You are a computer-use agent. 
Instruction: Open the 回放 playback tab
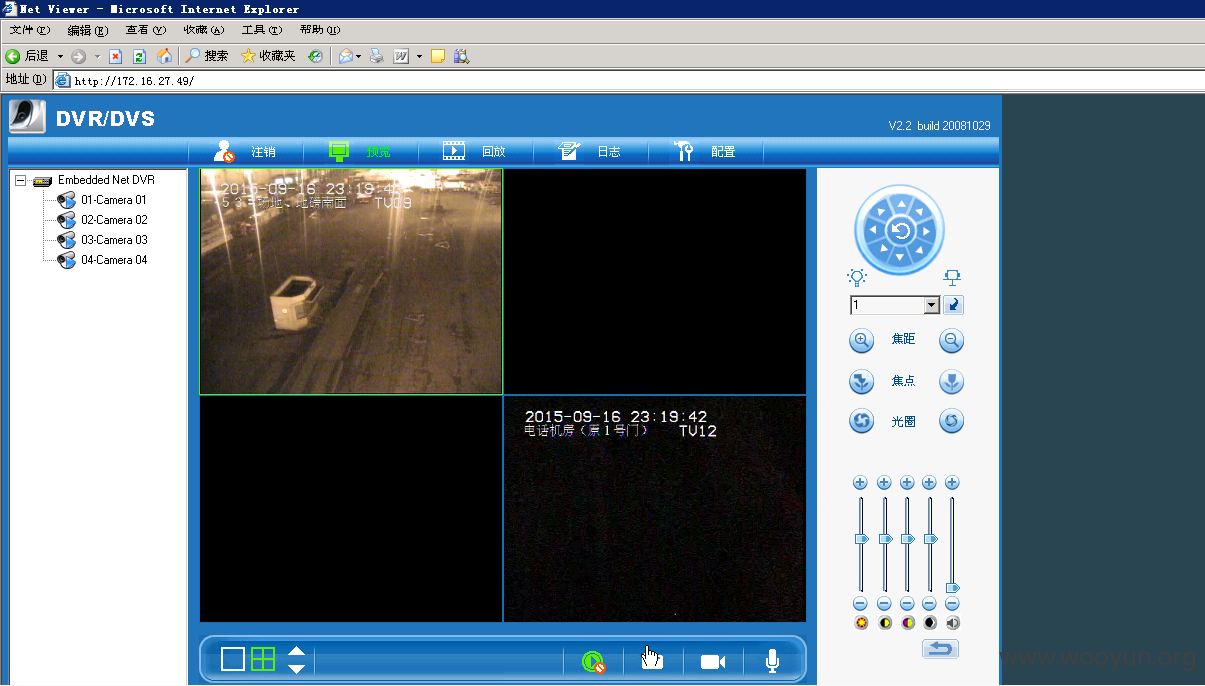click(x=476, y=152)
